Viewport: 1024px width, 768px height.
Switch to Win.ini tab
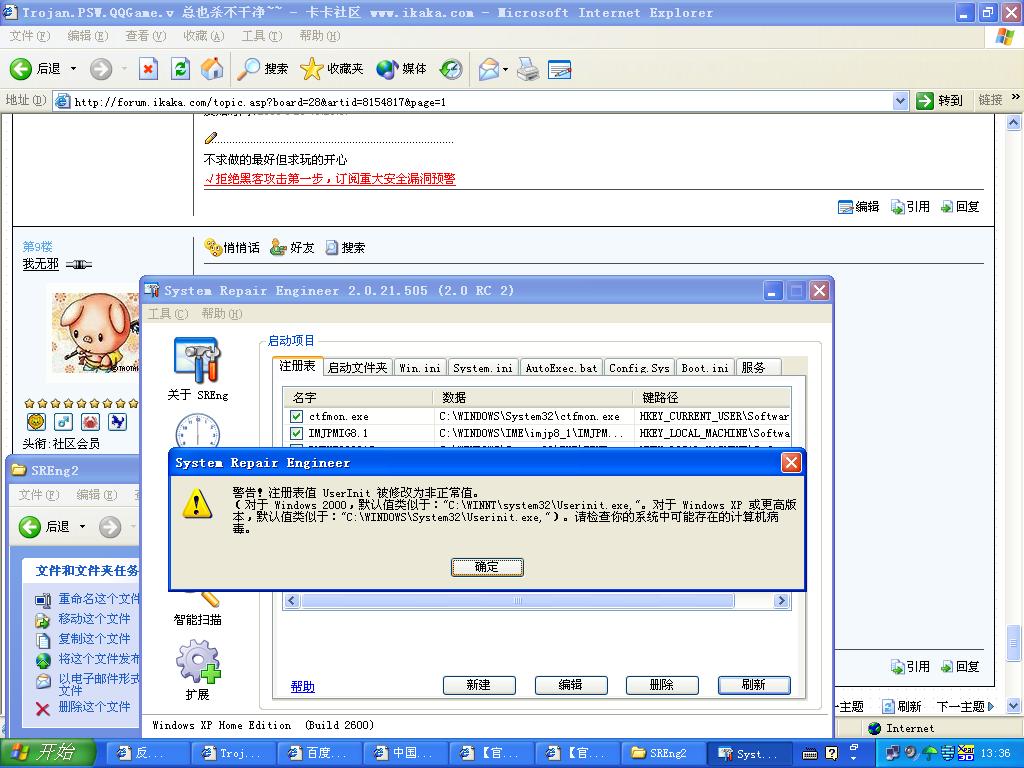tap(420, 368)
